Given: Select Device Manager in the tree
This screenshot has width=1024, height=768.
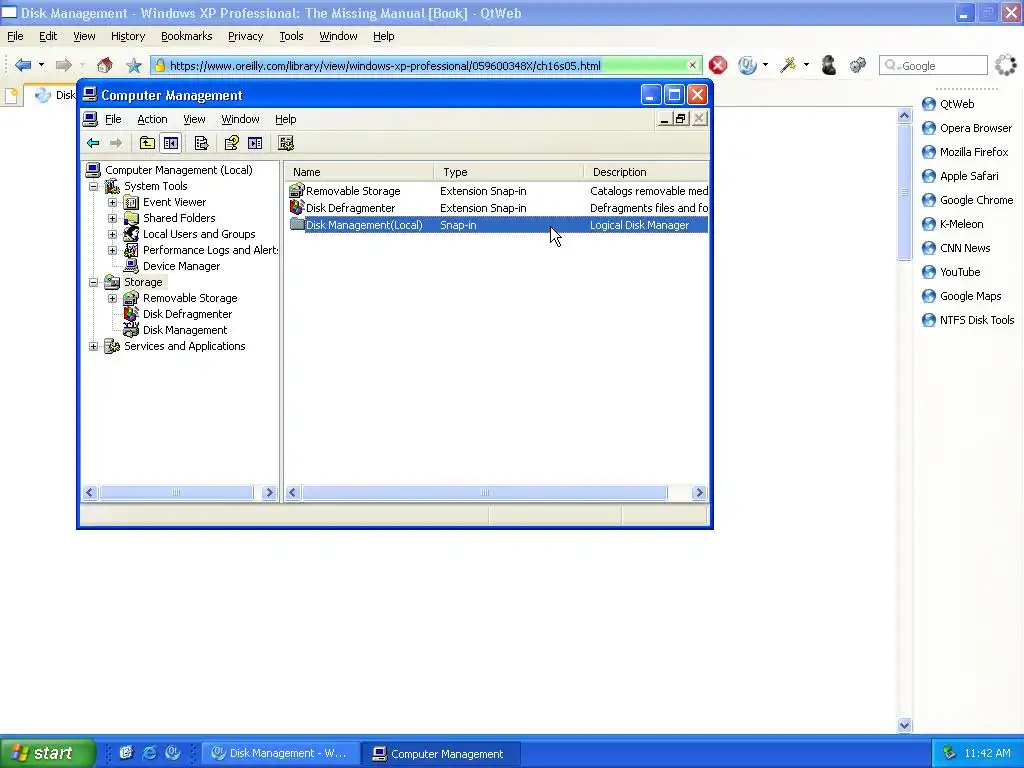Looking at the screenshot, I should 181,266.
